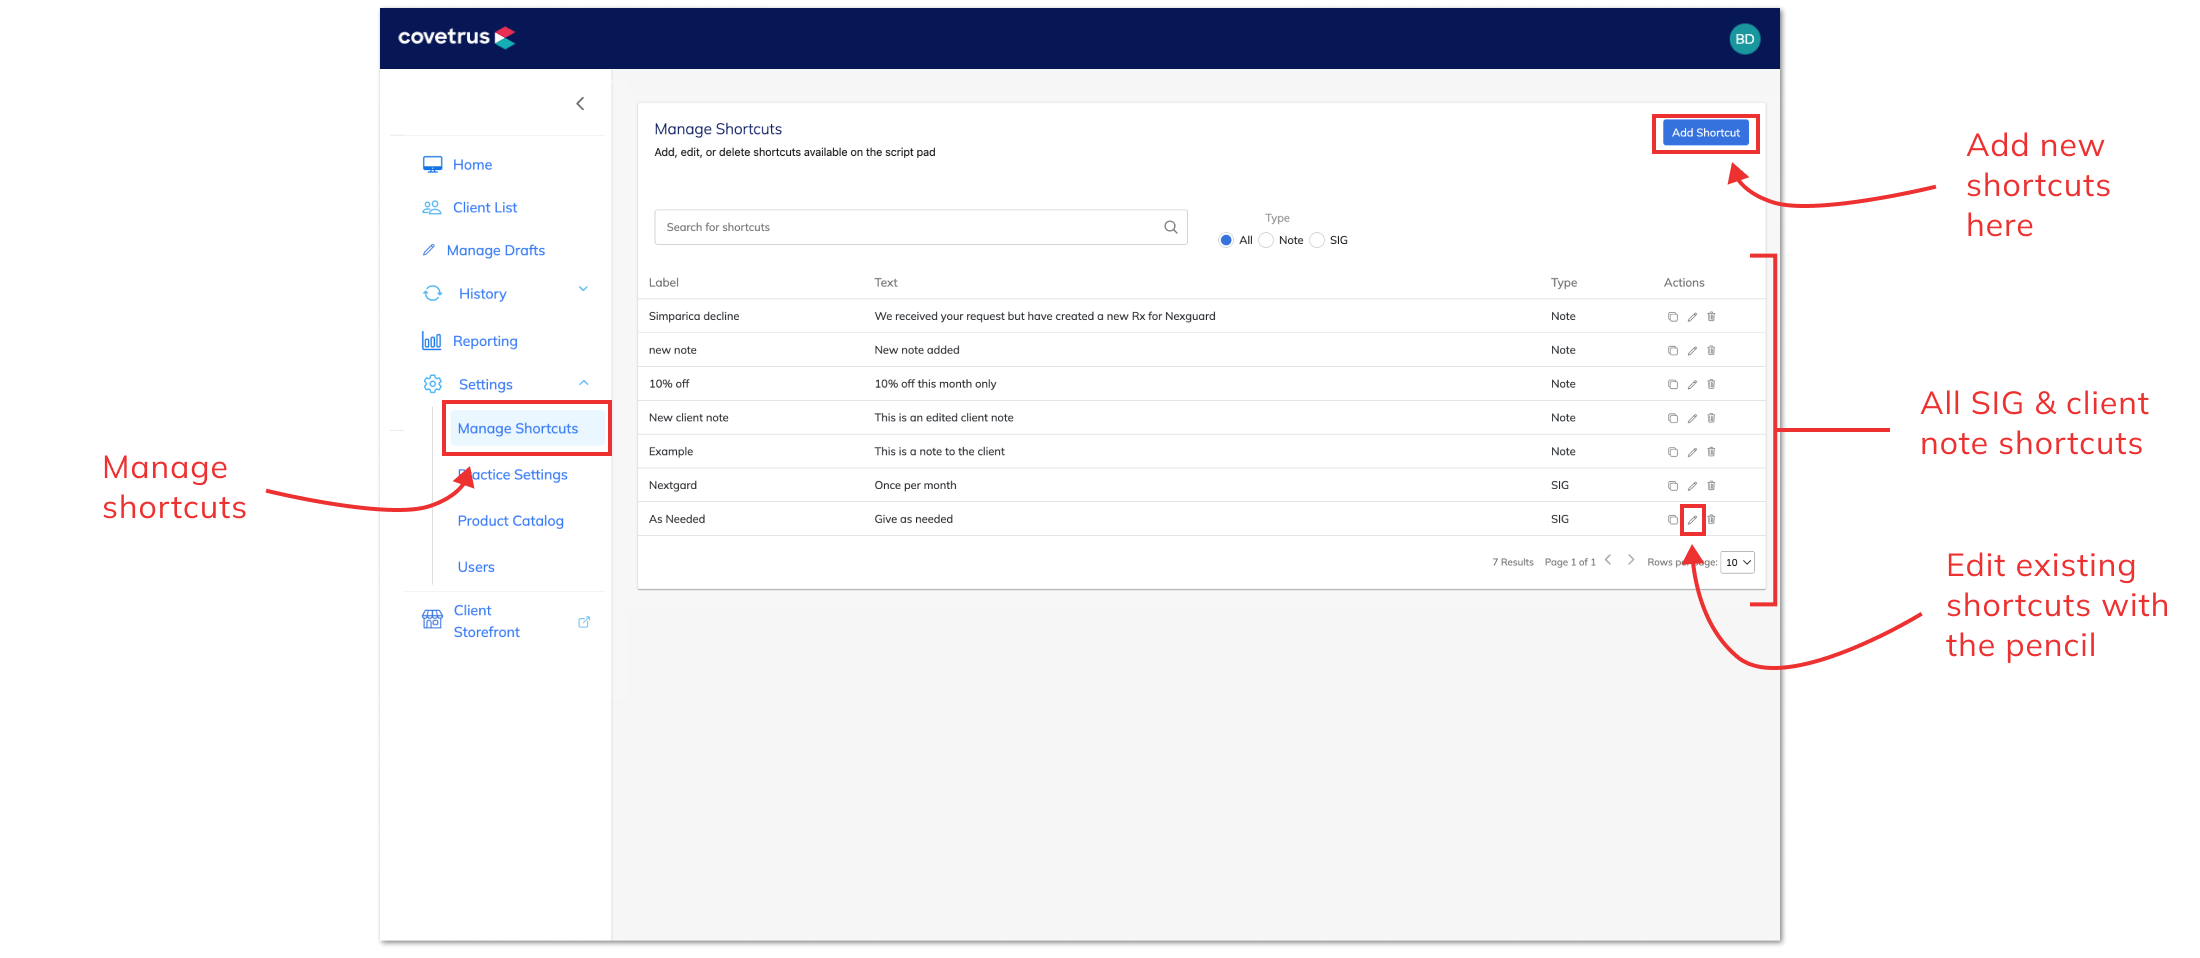The height and width of the screenshot is (958, 2200).
Task: Click the Manage Drafts pencil icon
Action: pyautogui.click(x=430, y=250)
